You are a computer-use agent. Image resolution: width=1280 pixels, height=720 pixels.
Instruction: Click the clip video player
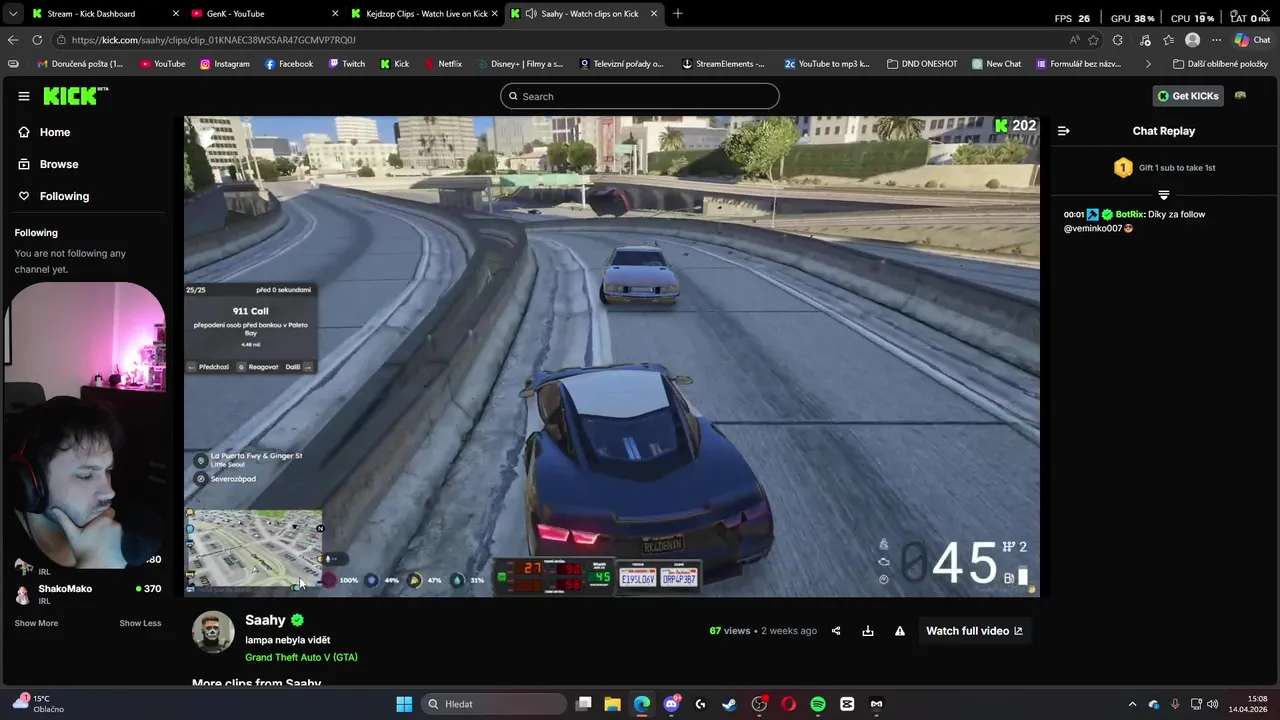[x=612, y=357]
